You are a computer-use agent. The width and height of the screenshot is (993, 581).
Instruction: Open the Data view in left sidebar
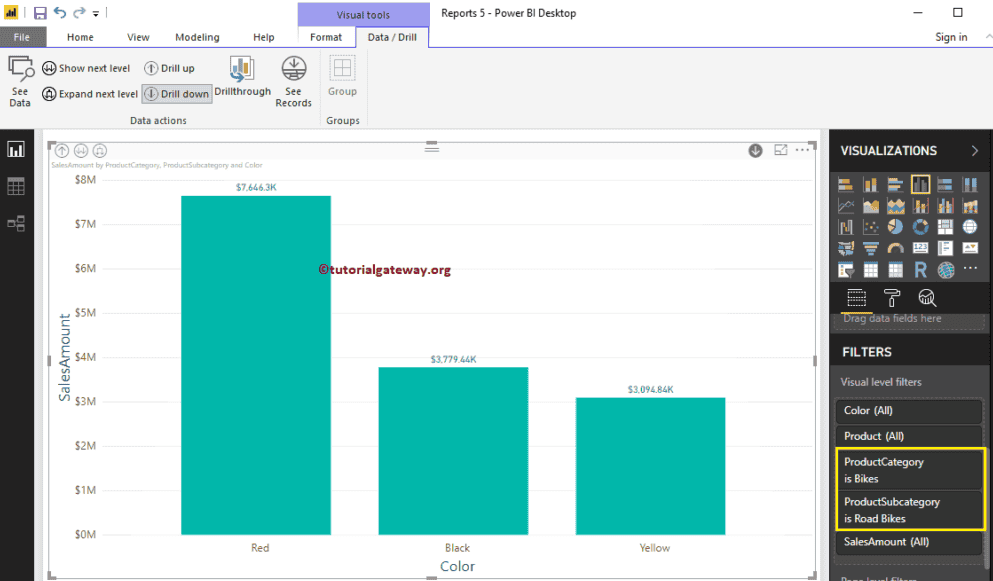coord(16,186)
